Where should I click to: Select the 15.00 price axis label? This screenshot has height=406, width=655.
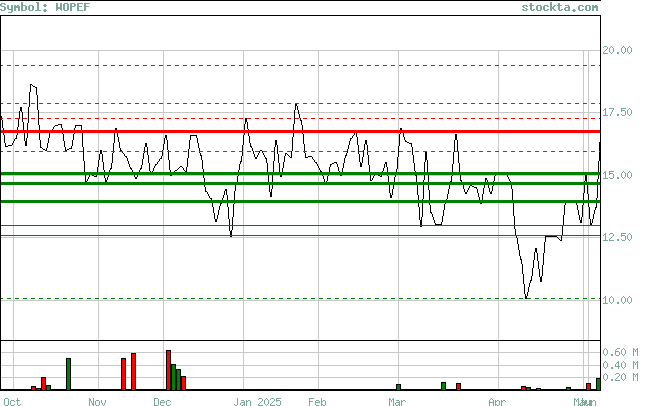[x=617, y=175]
